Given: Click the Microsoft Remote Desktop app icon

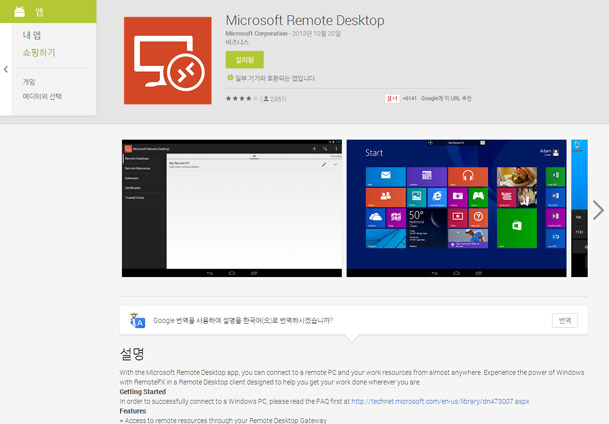Looking at the screenshot, I should tap(168, 61).
